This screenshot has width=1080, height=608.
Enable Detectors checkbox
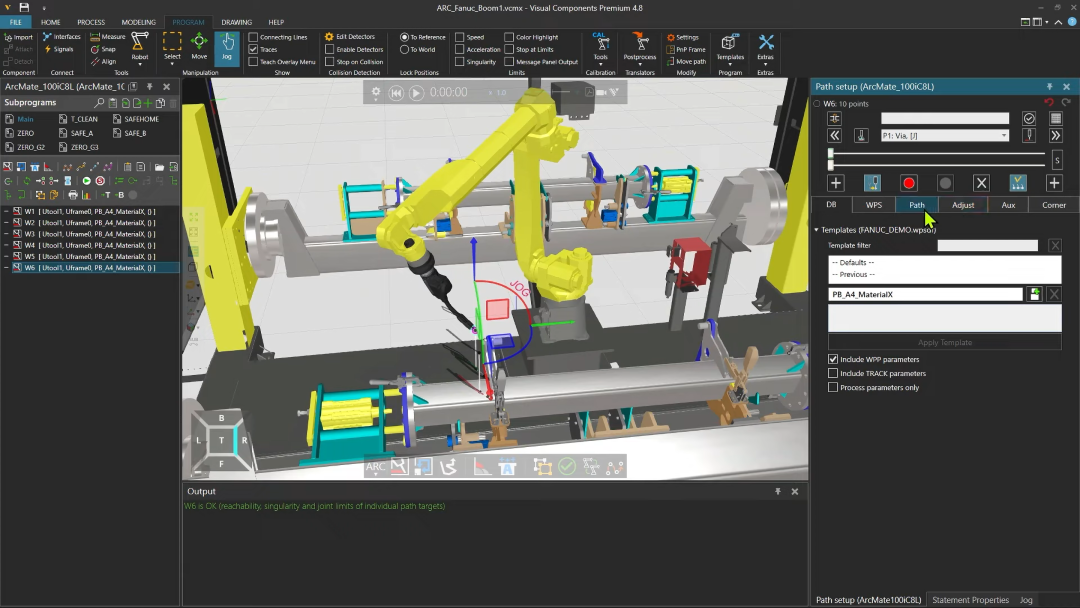point(330,50)
